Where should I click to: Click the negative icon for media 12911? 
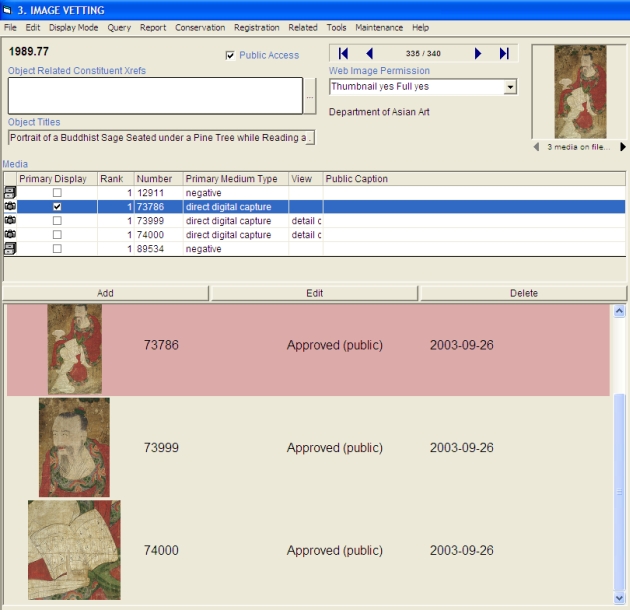click(x=10, y=192)
